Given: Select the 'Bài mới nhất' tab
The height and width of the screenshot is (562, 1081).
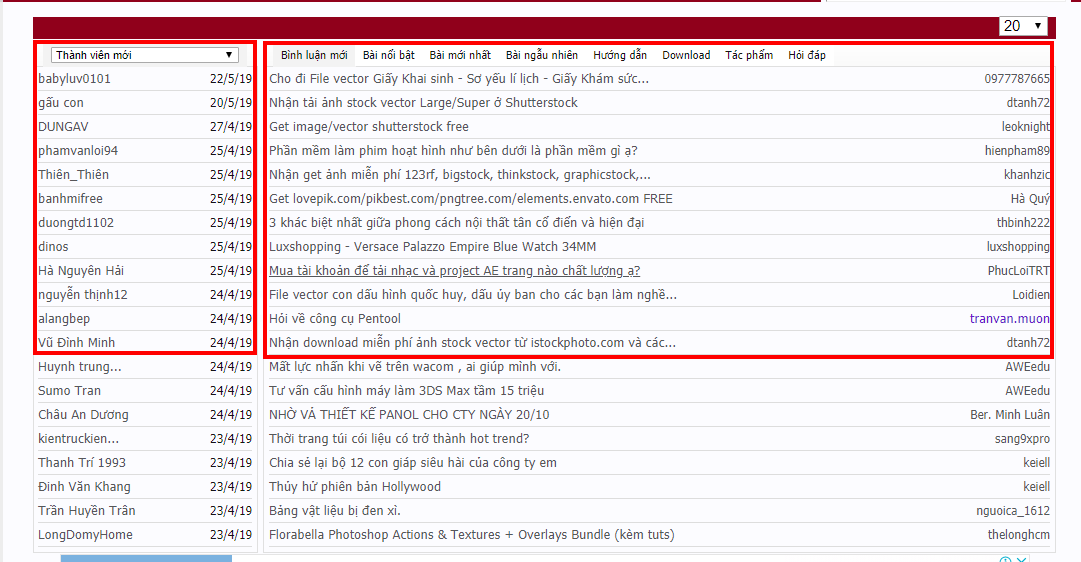Looking at the screenshot, I should [x=460, y=55].
